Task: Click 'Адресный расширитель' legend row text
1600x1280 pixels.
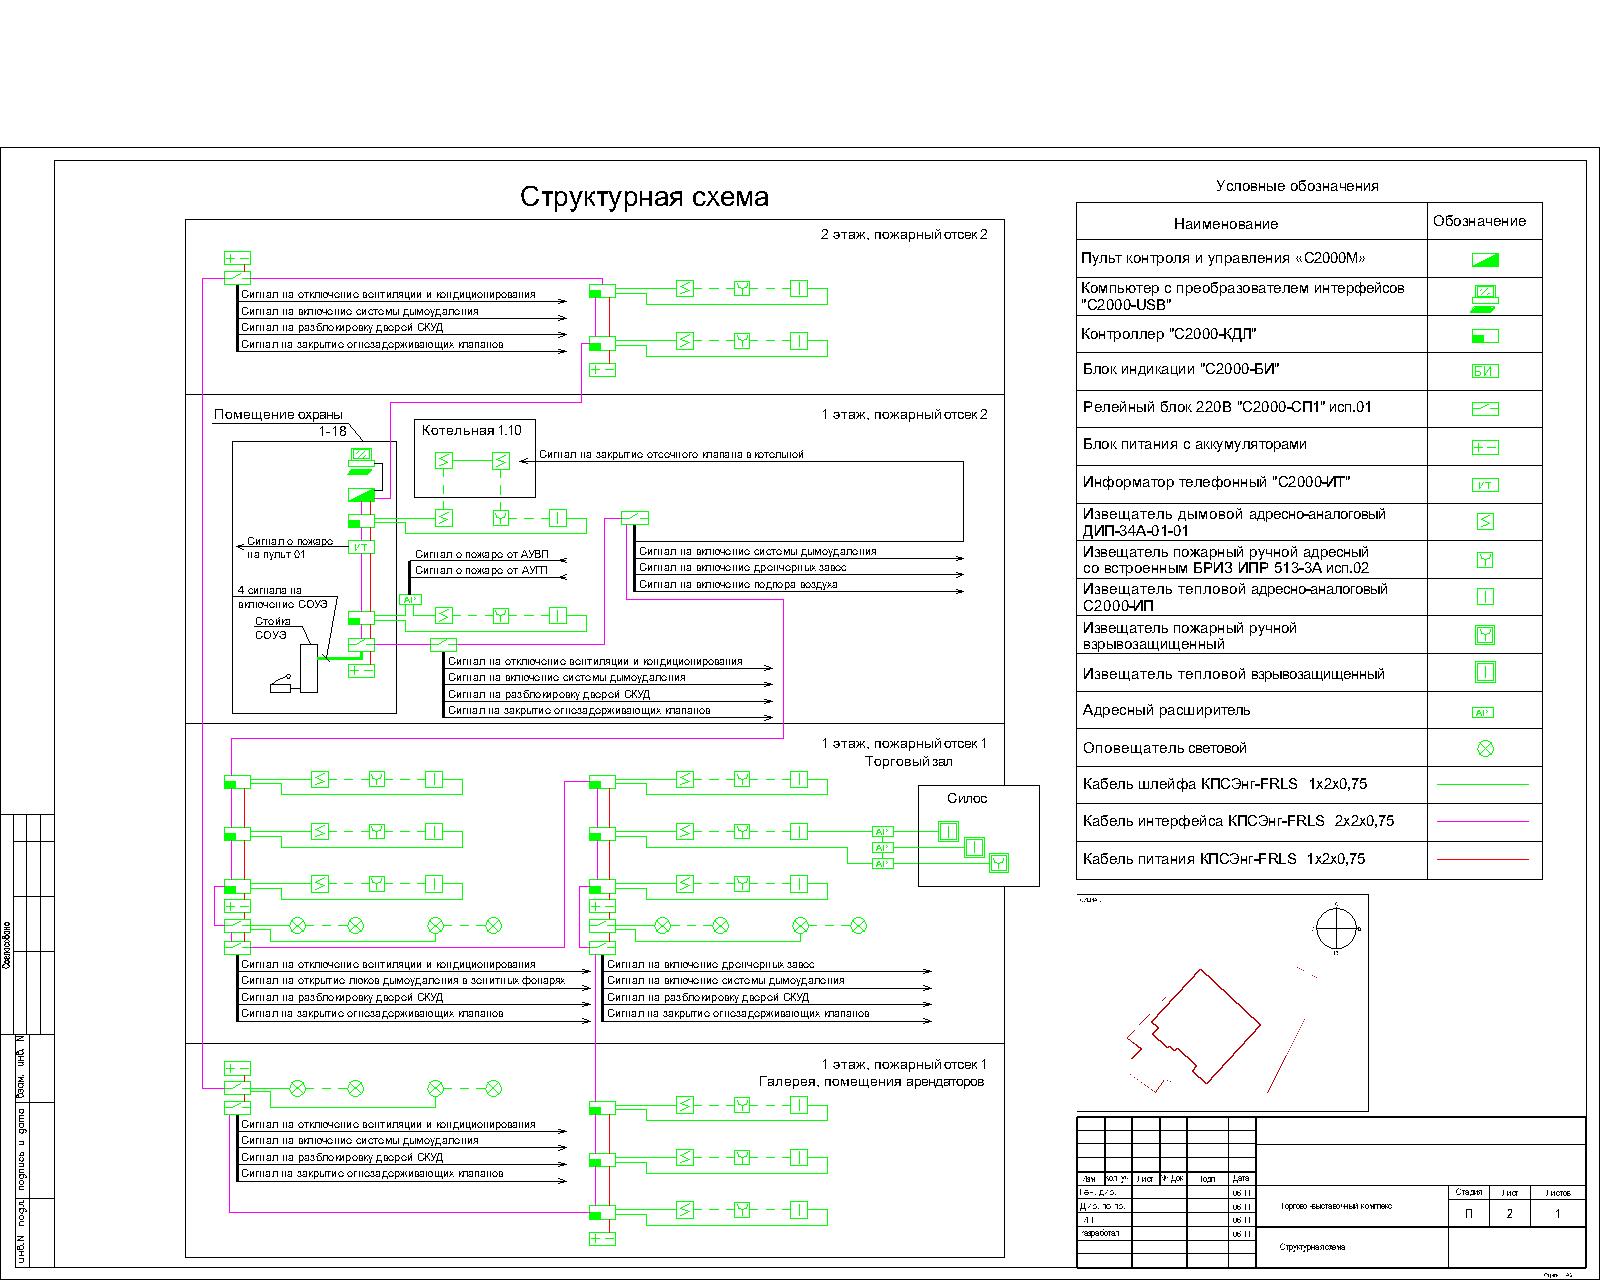Action: [1166, 710]
